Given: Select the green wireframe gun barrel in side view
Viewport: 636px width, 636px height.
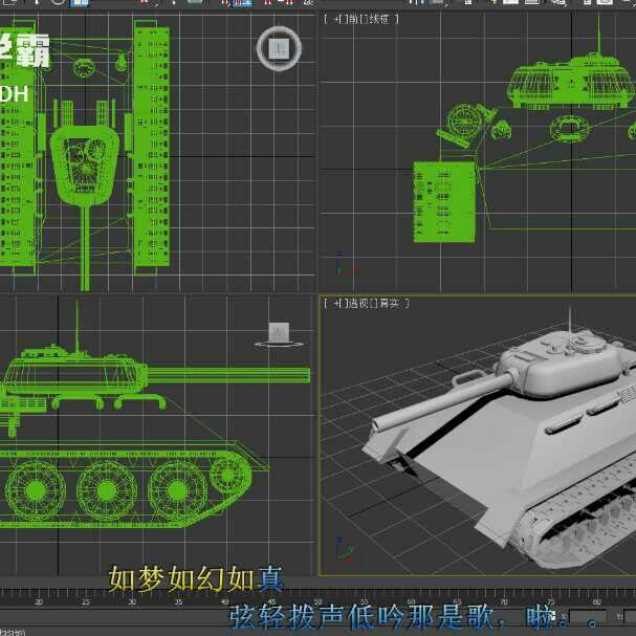Looking at the screenshot, I should point(229,375).
